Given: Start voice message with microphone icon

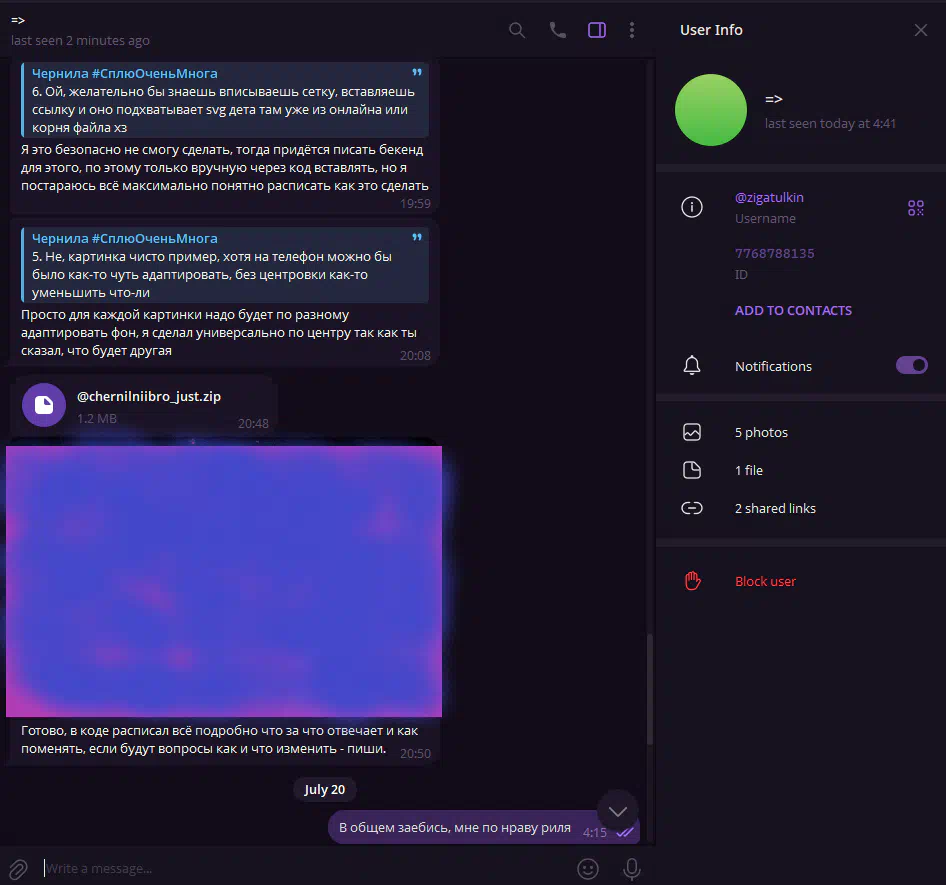Looking at the screenshot, I should click(632, 869).
